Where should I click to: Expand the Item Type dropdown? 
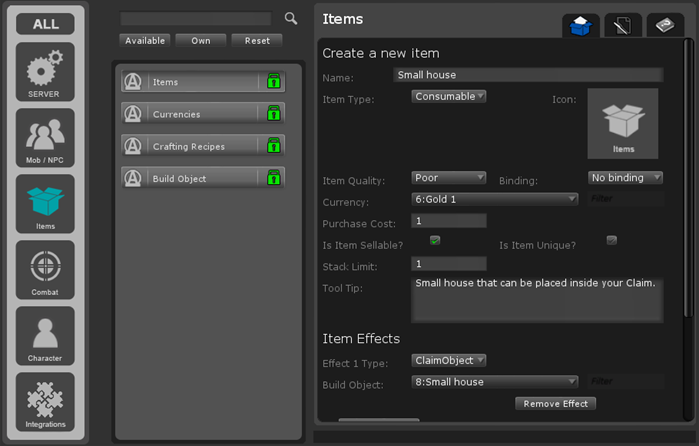(449, 97)
